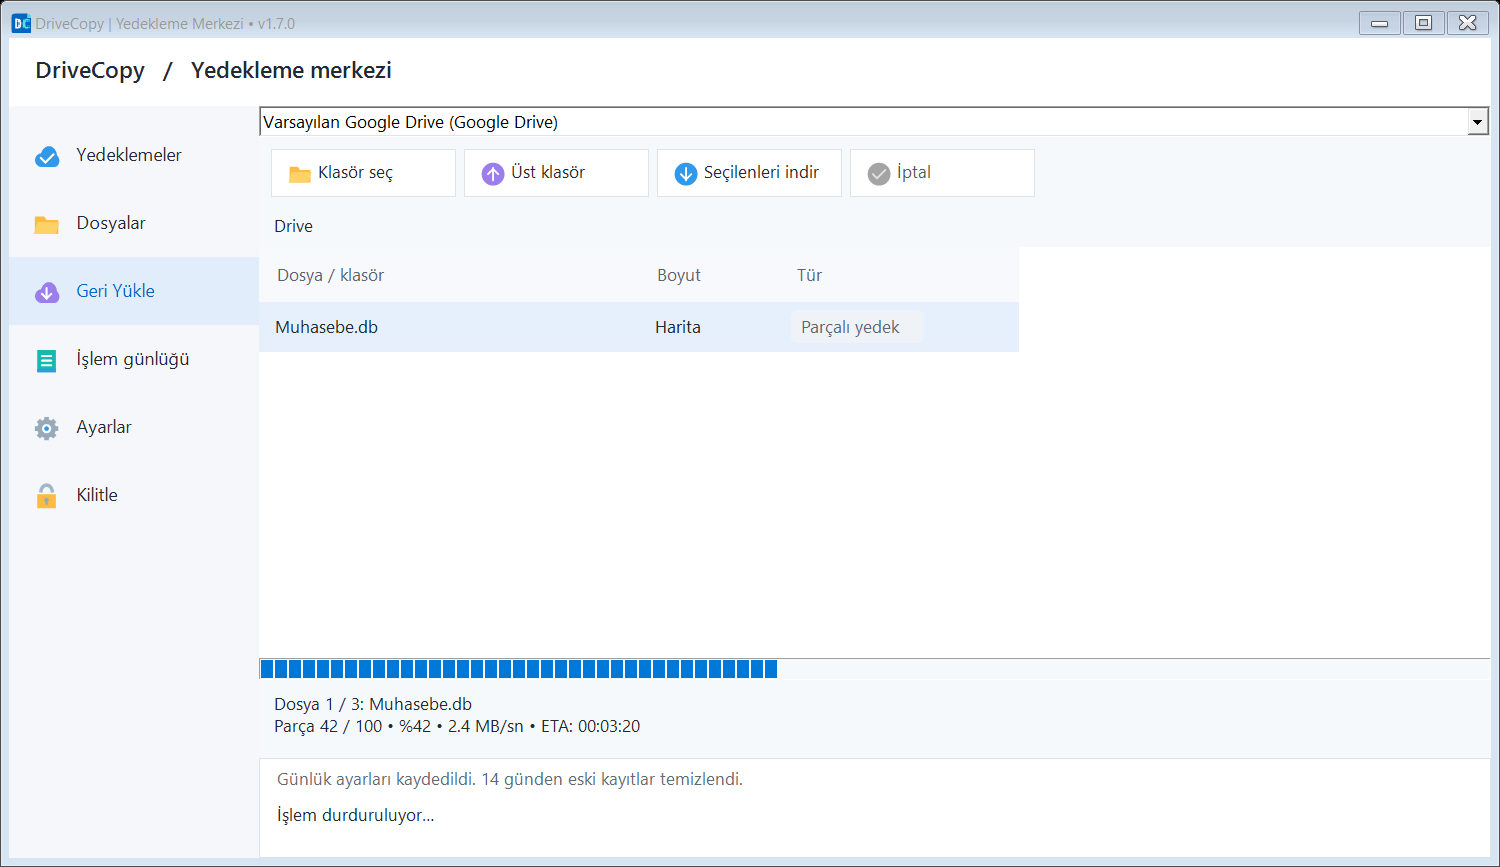Select the Geri Yükle sidebar label
Viewport: 1500px width, 867px height.
pos(116,291)
